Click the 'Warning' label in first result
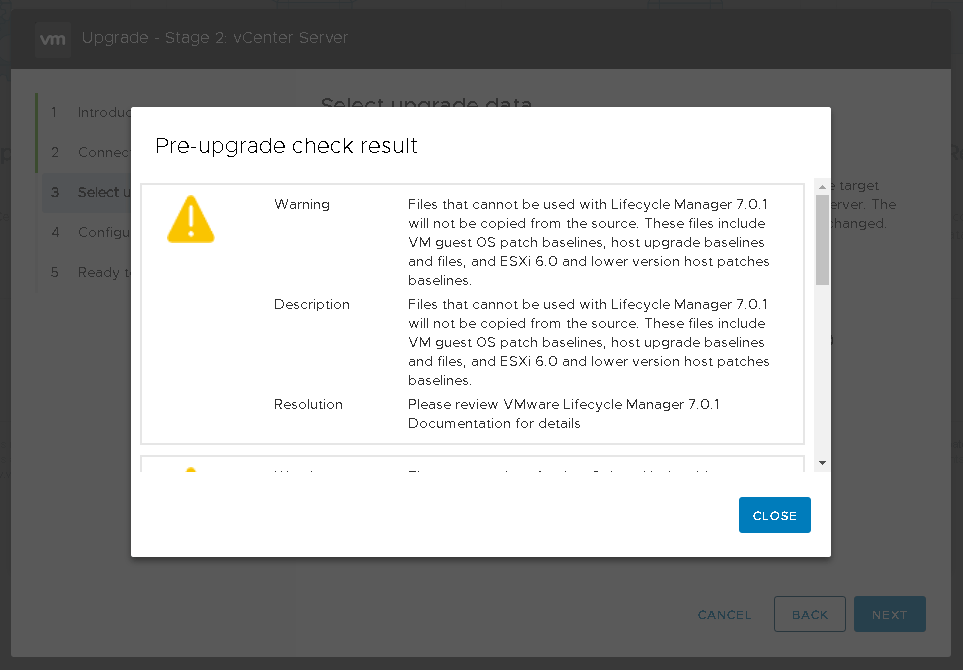963x670 pixels. click(302, 204)
